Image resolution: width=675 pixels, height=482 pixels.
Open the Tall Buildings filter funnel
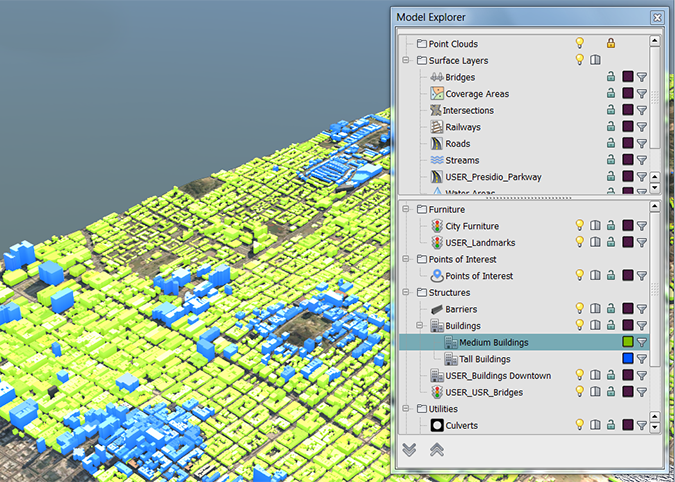[x=642, y=359]
